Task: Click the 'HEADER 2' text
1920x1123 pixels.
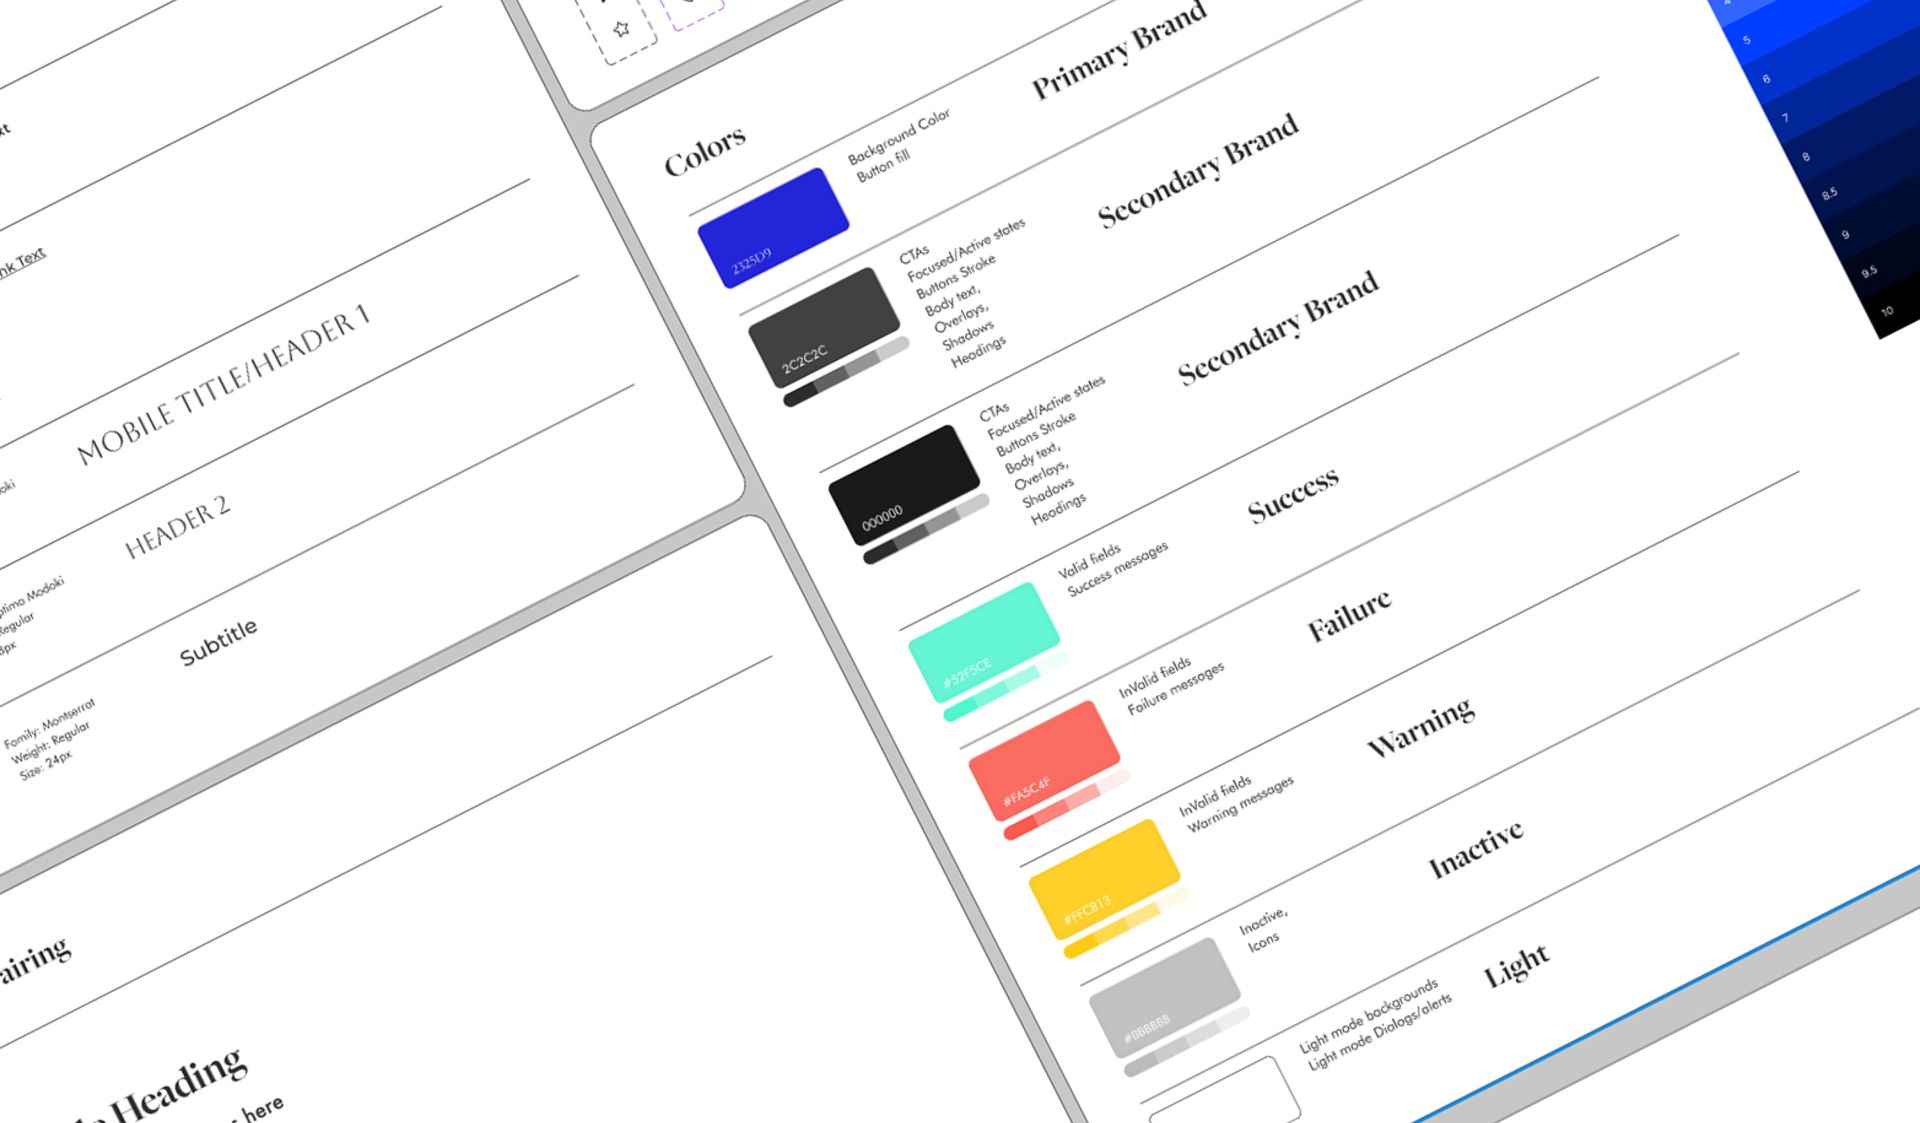Action: pos(177,526)
